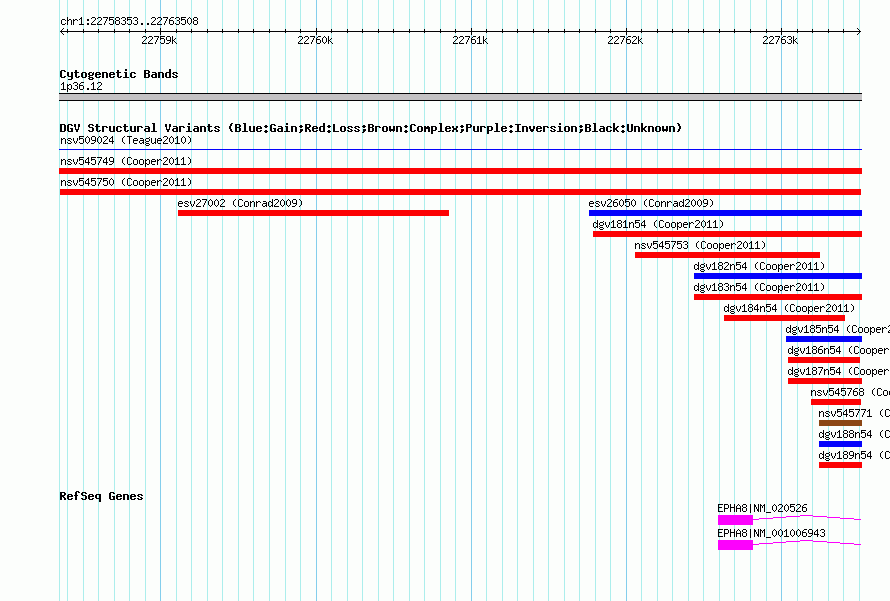Click the red bar under dgv184n54
890x601 pixels.
(x=784, y=318)
